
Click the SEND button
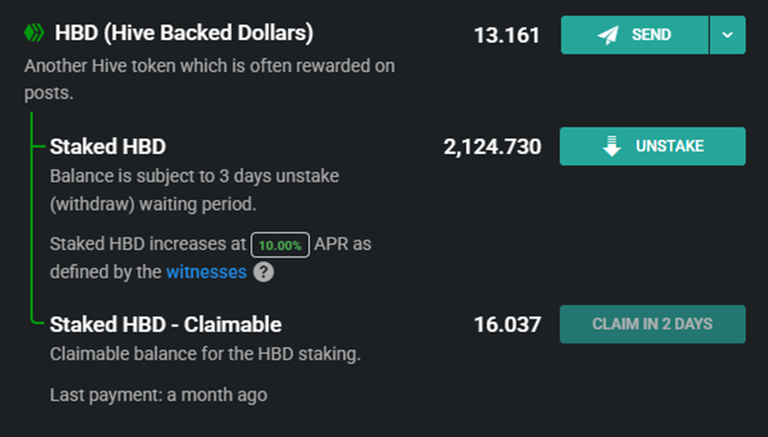point(635,35)
